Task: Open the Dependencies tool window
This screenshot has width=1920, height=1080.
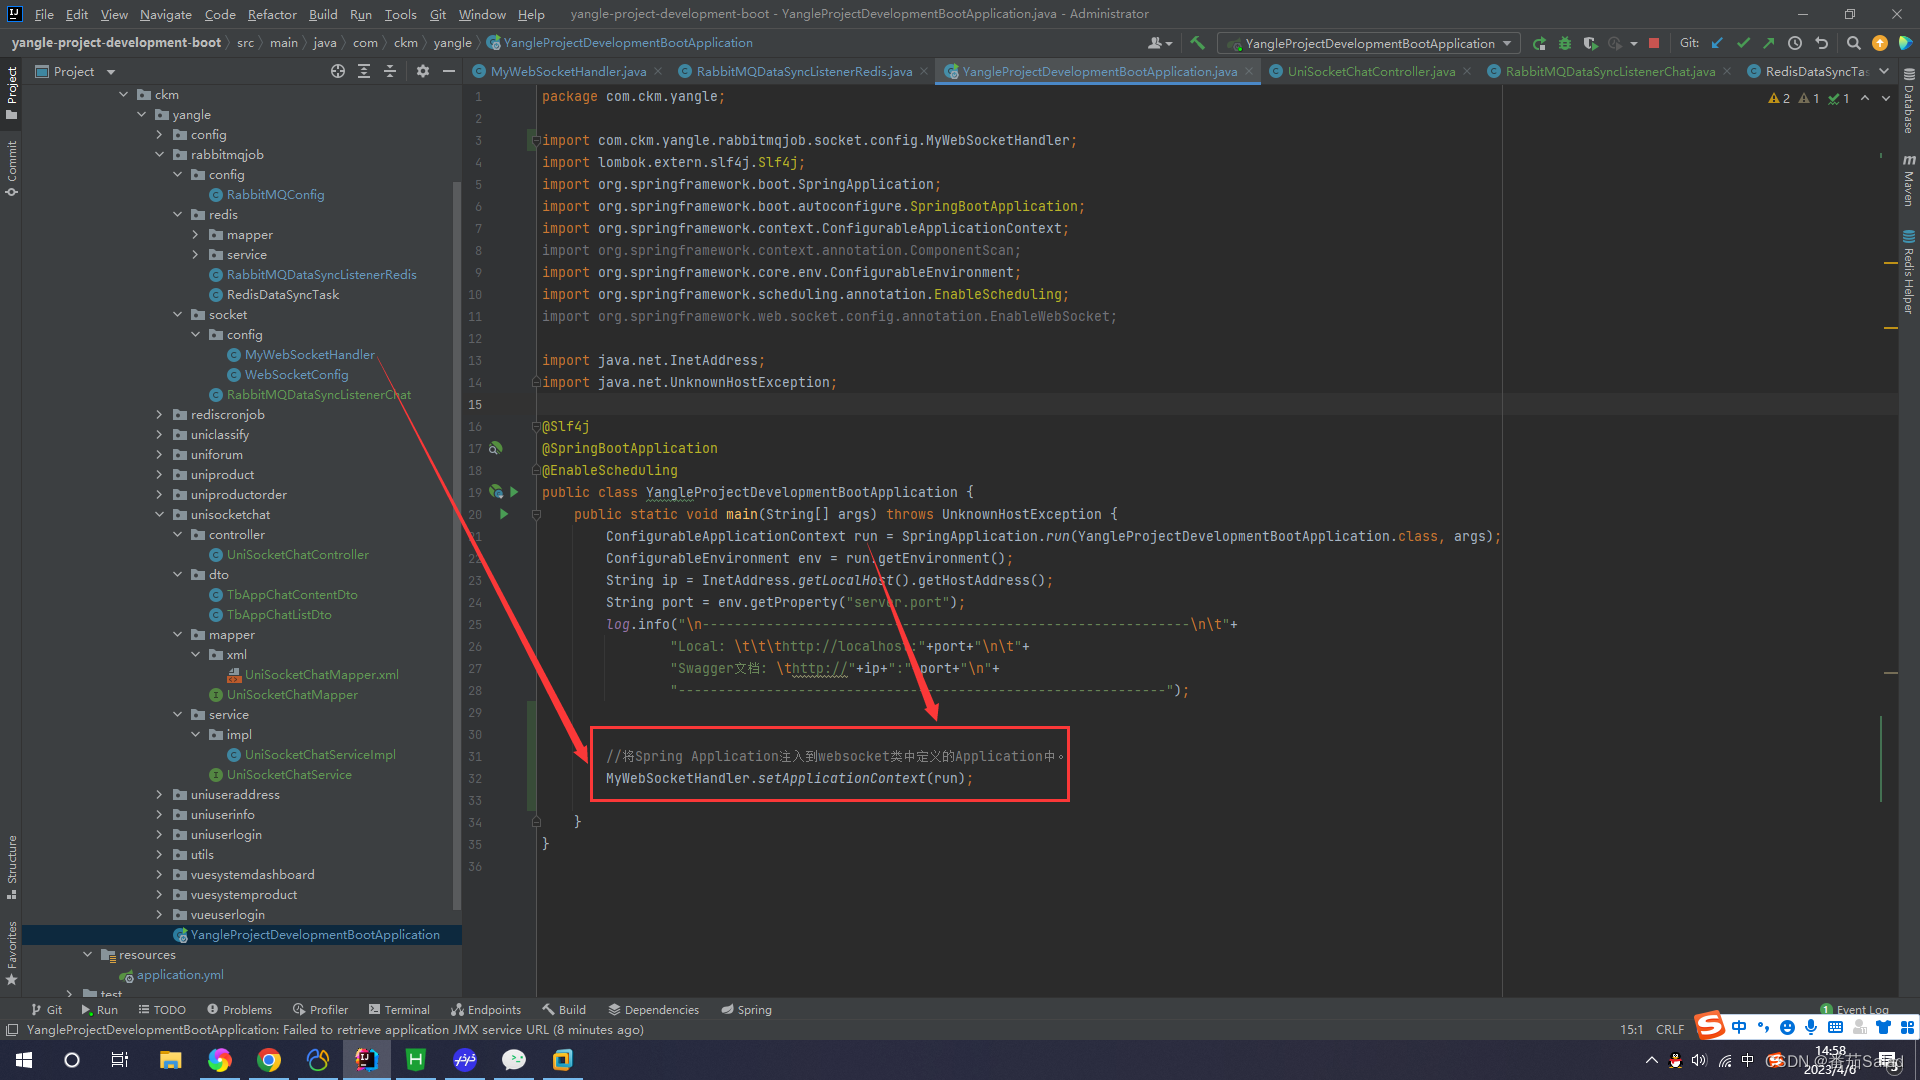Action: click(653, 1010)
